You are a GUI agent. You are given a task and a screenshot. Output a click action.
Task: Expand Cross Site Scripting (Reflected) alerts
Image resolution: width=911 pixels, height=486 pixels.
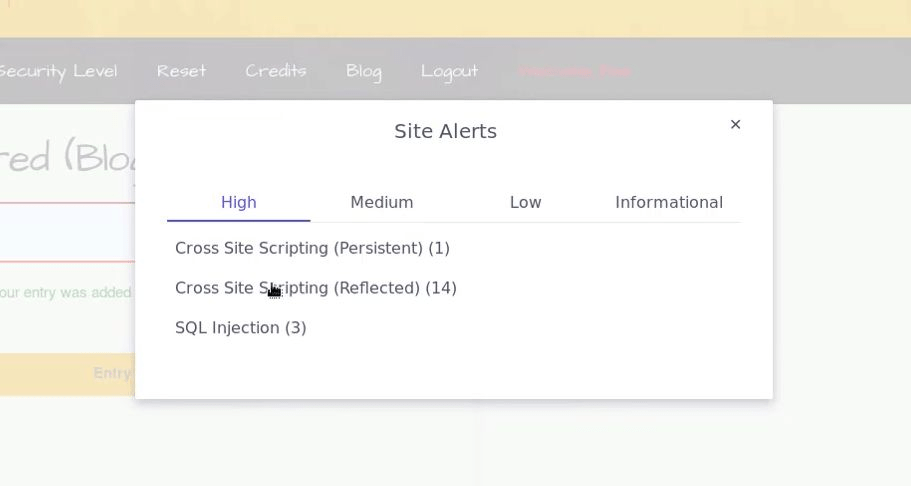point(315,288)
